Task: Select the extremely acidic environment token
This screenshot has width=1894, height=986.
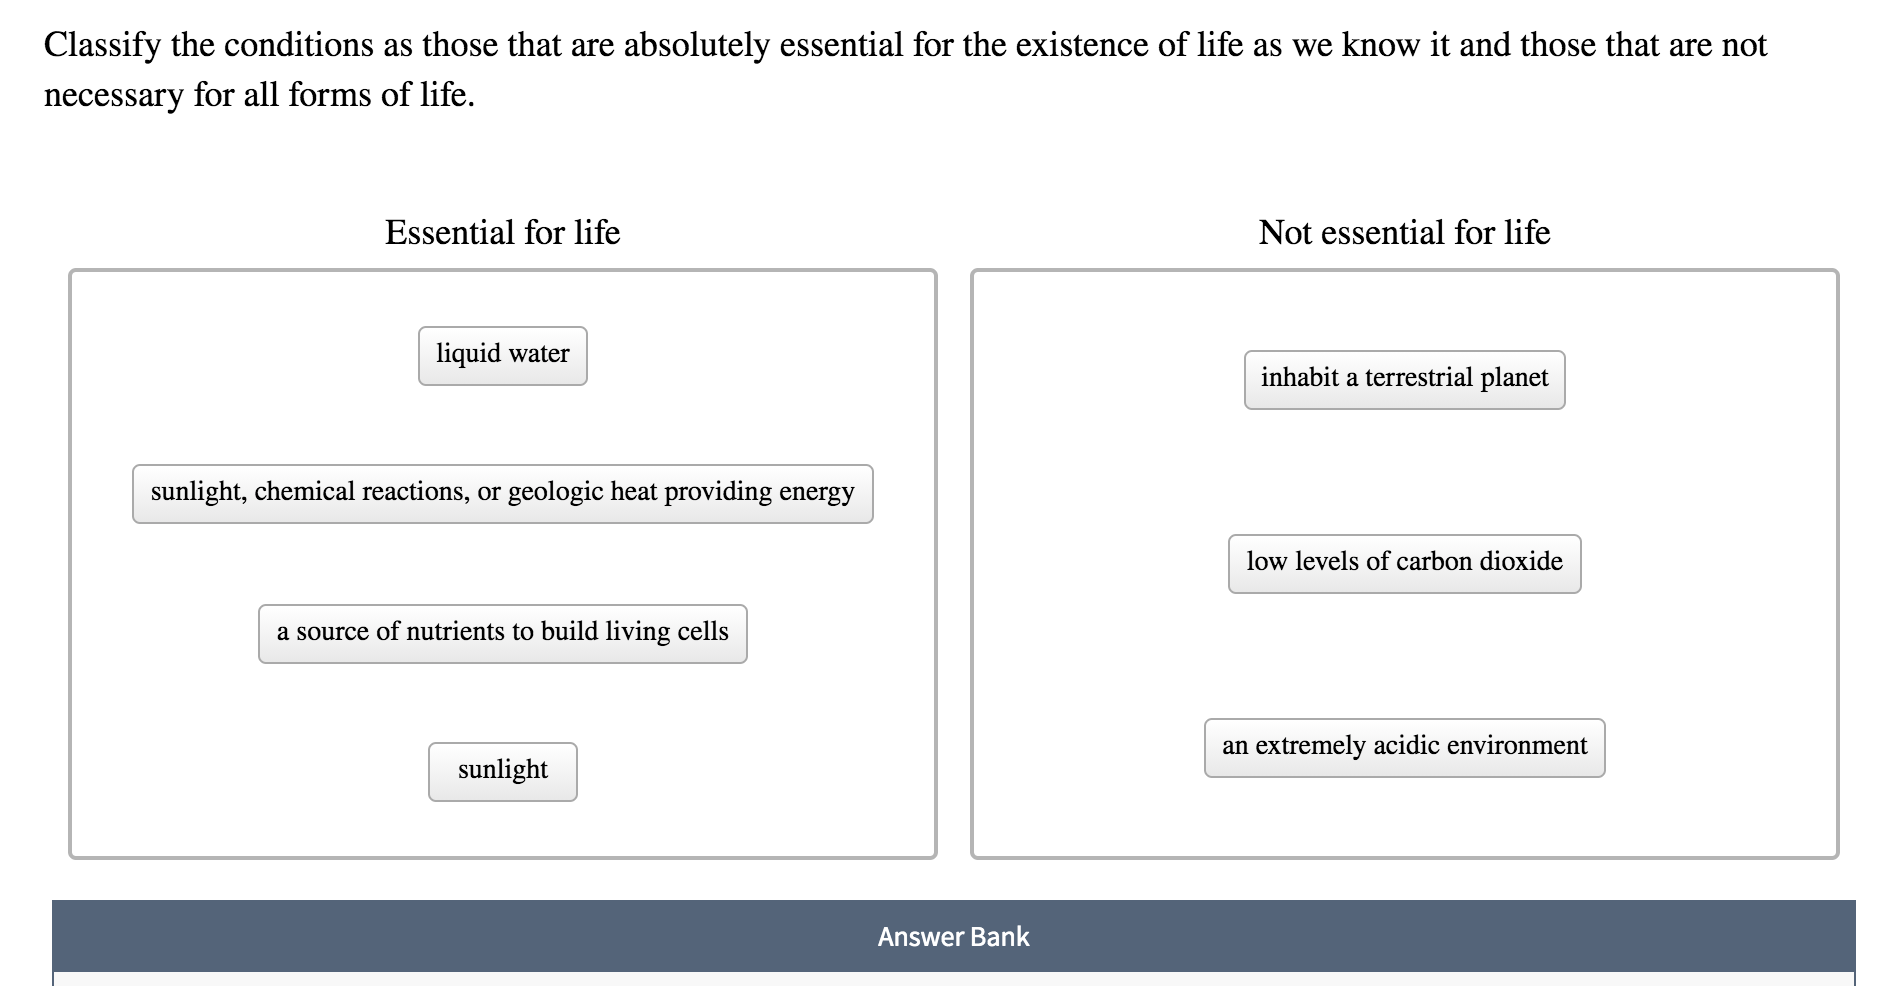Action: [1404, 746]
